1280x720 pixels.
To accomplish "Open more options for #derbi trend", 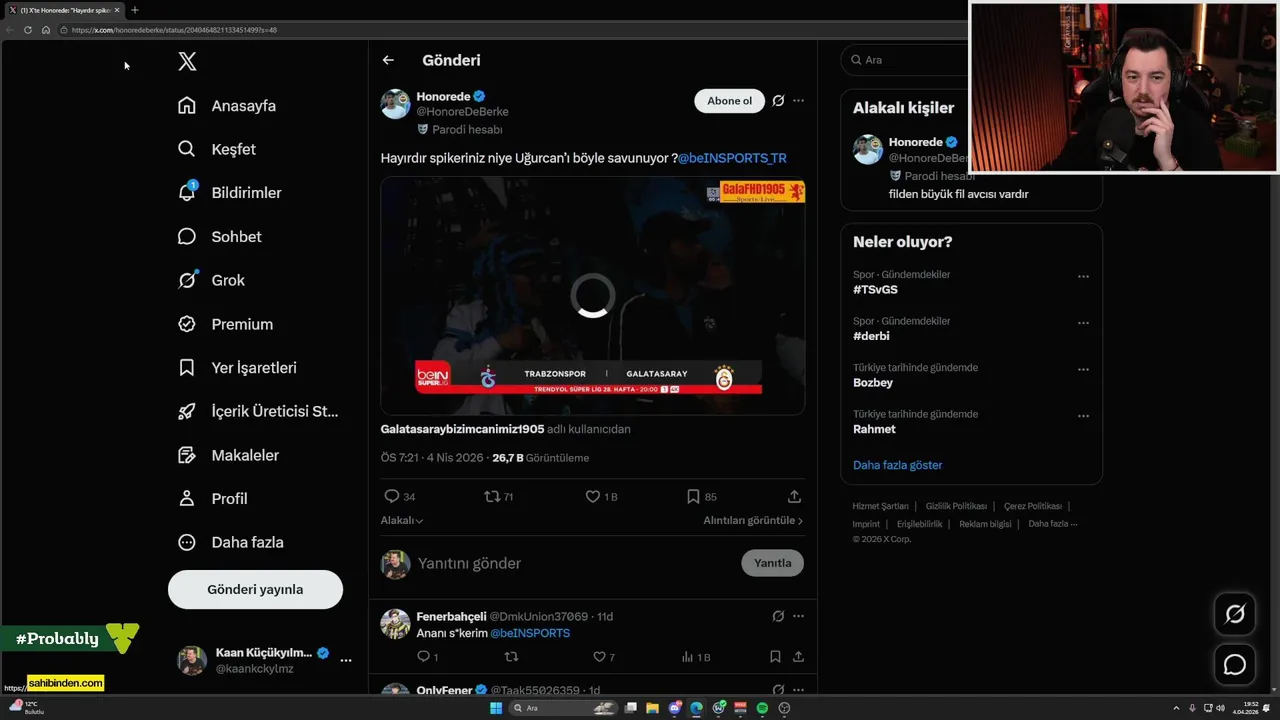I will click(x=1083, y=323).
